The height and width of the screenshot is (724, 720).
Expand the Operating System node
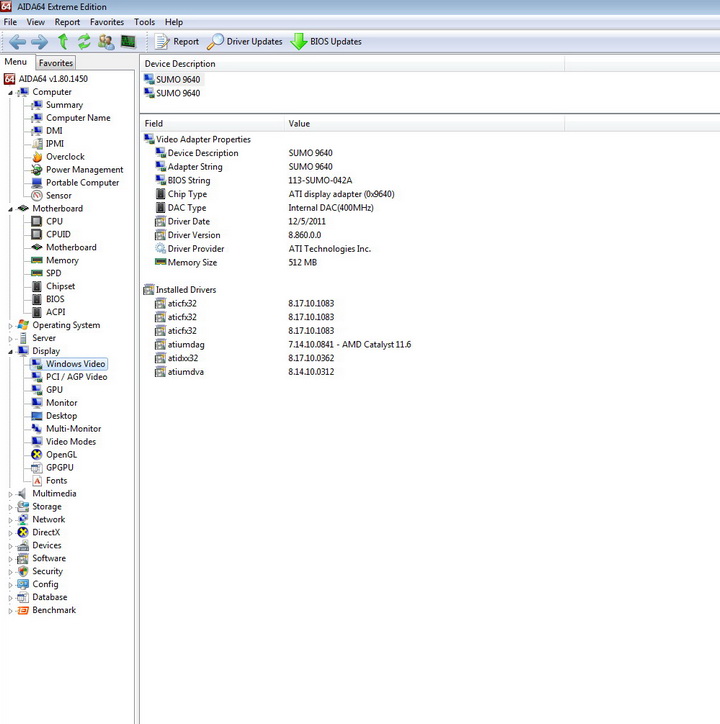[10, 326]
